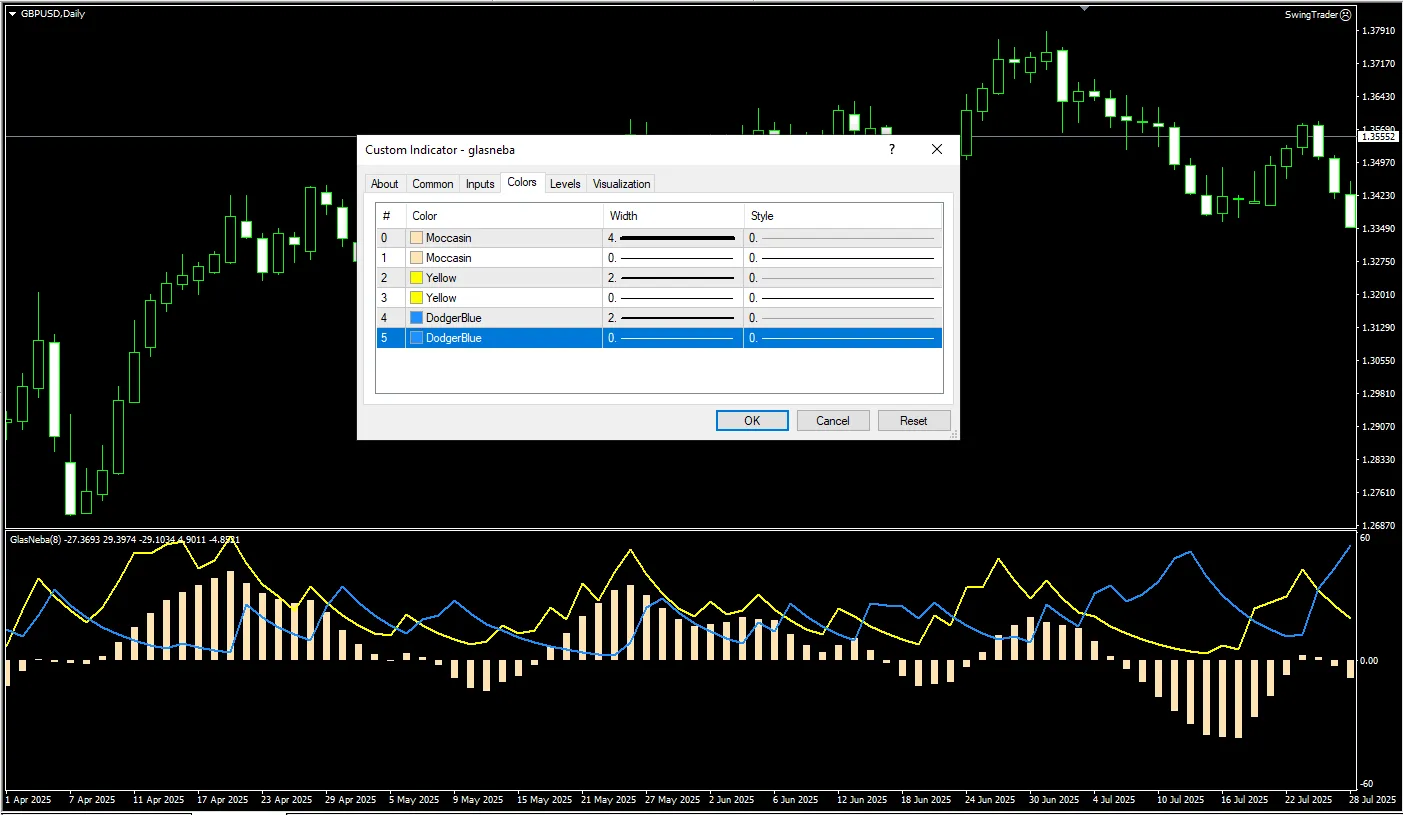Open the Visualization tab
Screen dimensions: 1403x815
click(621, 184)
